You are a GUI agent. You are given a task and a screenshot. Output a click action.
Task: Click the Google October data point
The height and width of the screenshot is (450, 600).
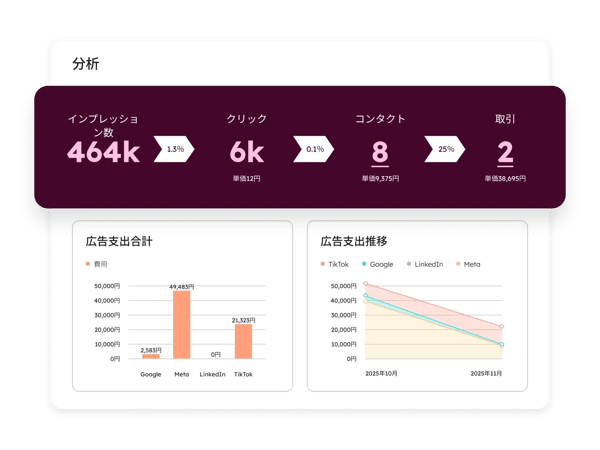[366, 295]
